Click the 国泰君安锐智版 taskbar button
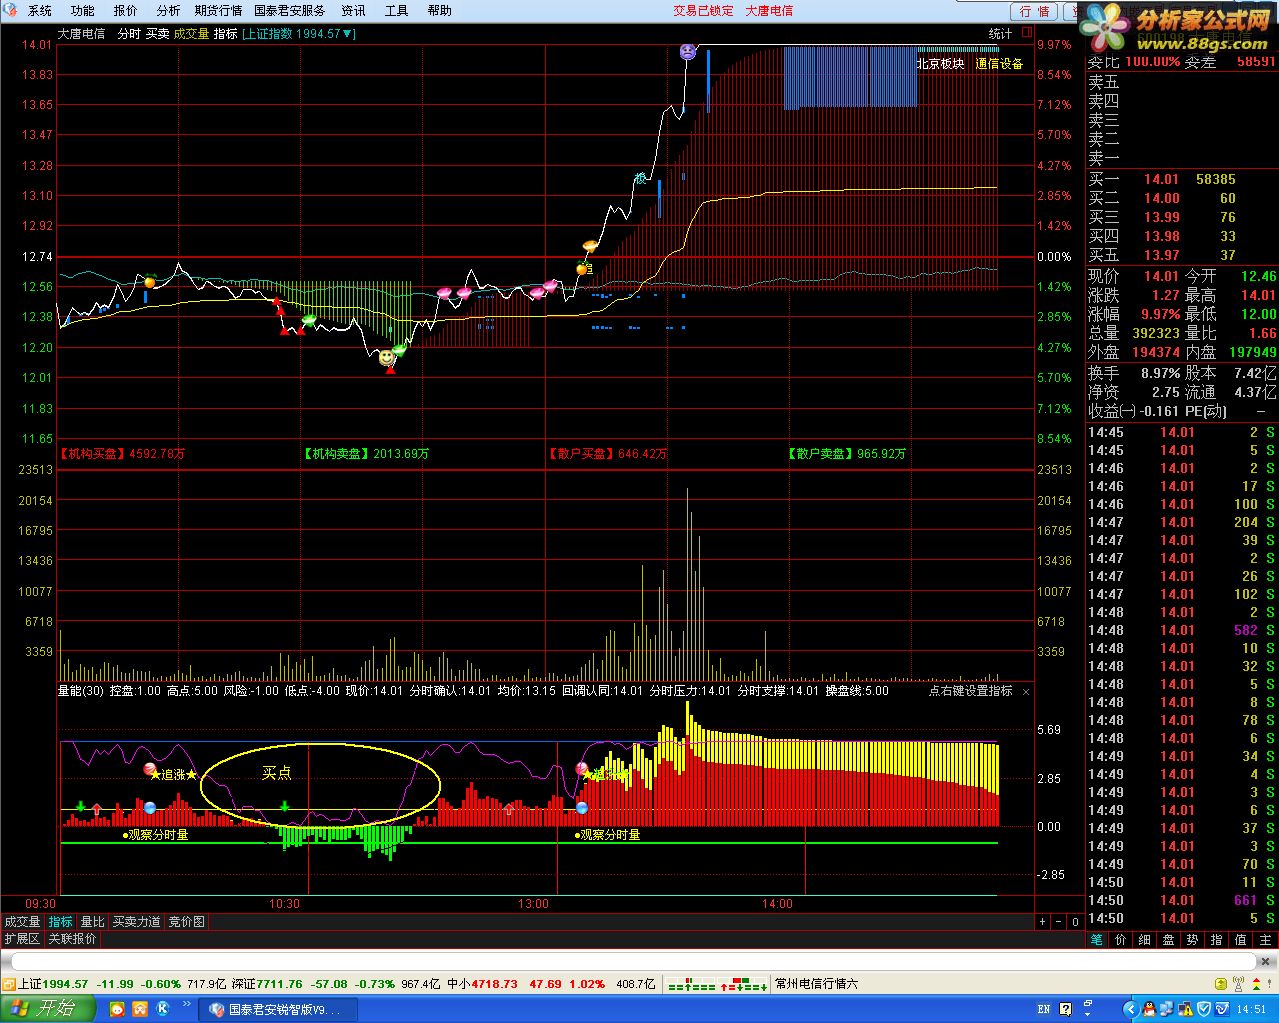The height and width of the screenshot is (1023, 1279). point(276,1010)
